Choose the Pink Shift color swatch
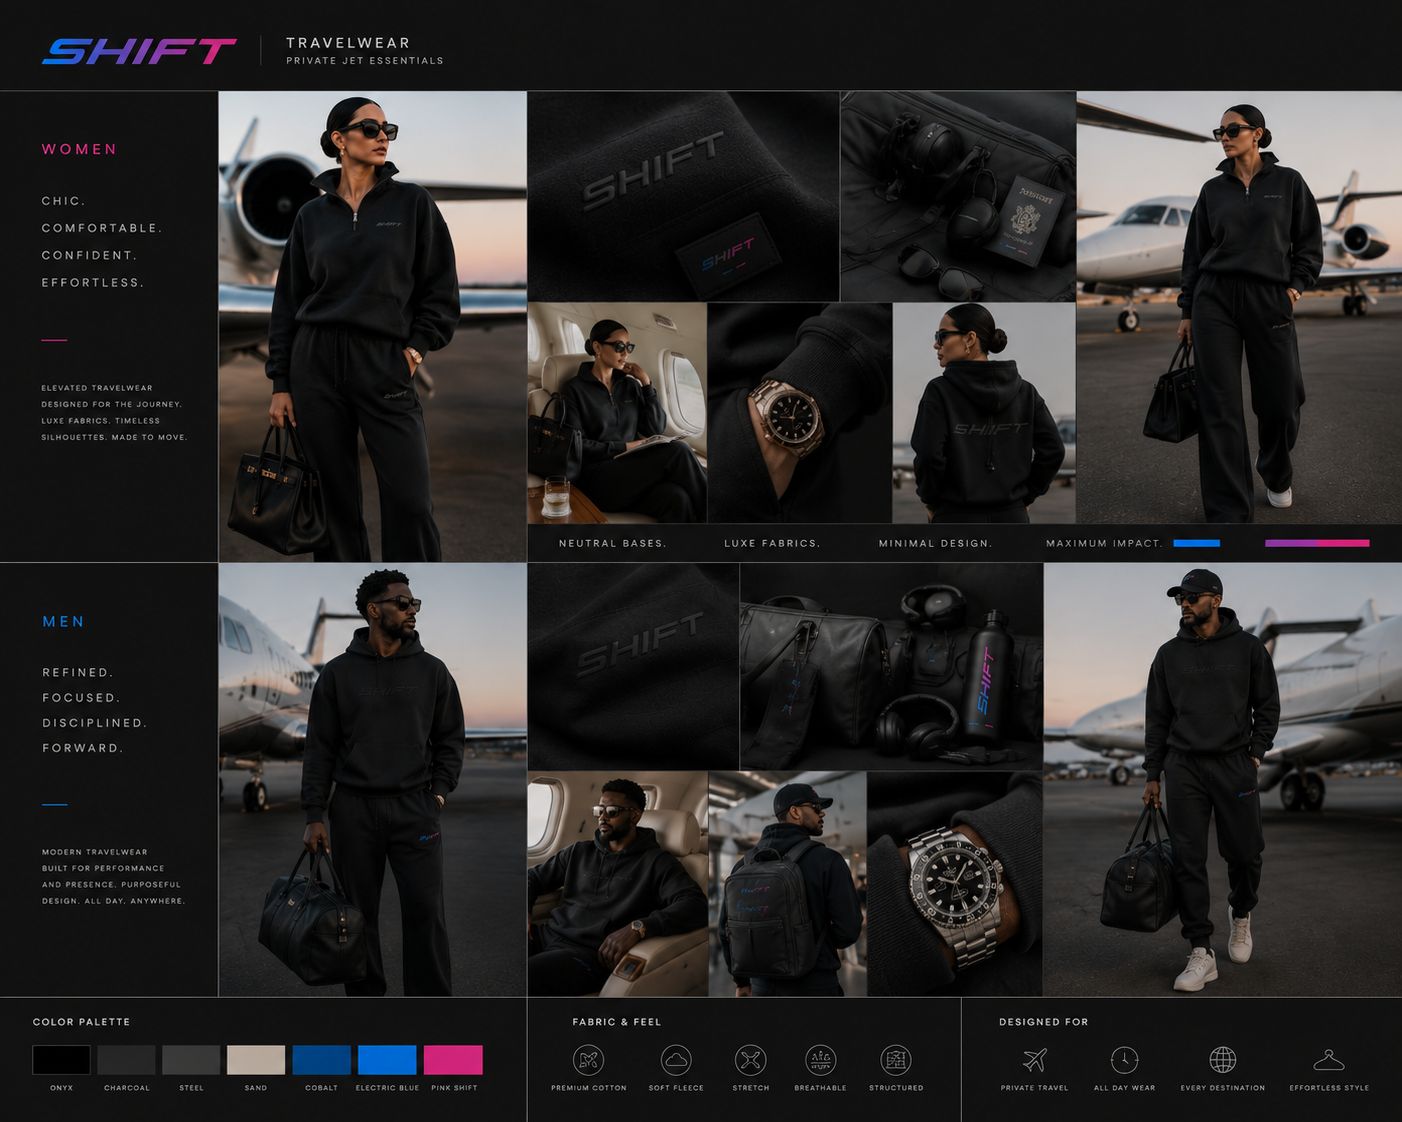 pos(453,1060)
